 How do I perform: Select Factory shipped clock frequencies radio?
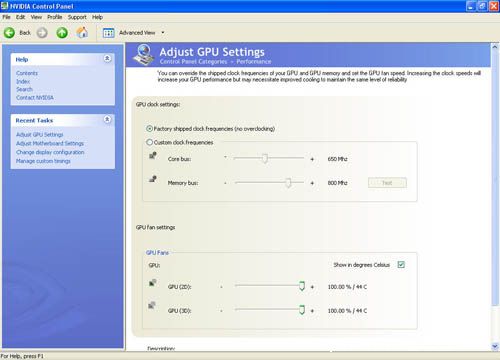tap(150, 129)
